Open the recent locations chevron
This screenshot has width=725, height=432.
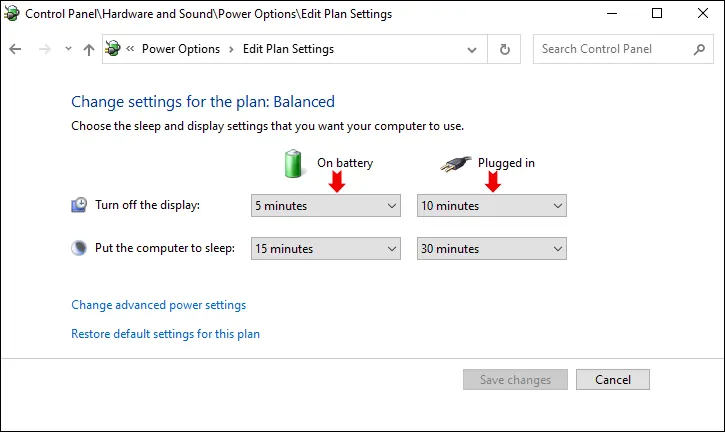[x=67, y=49]
